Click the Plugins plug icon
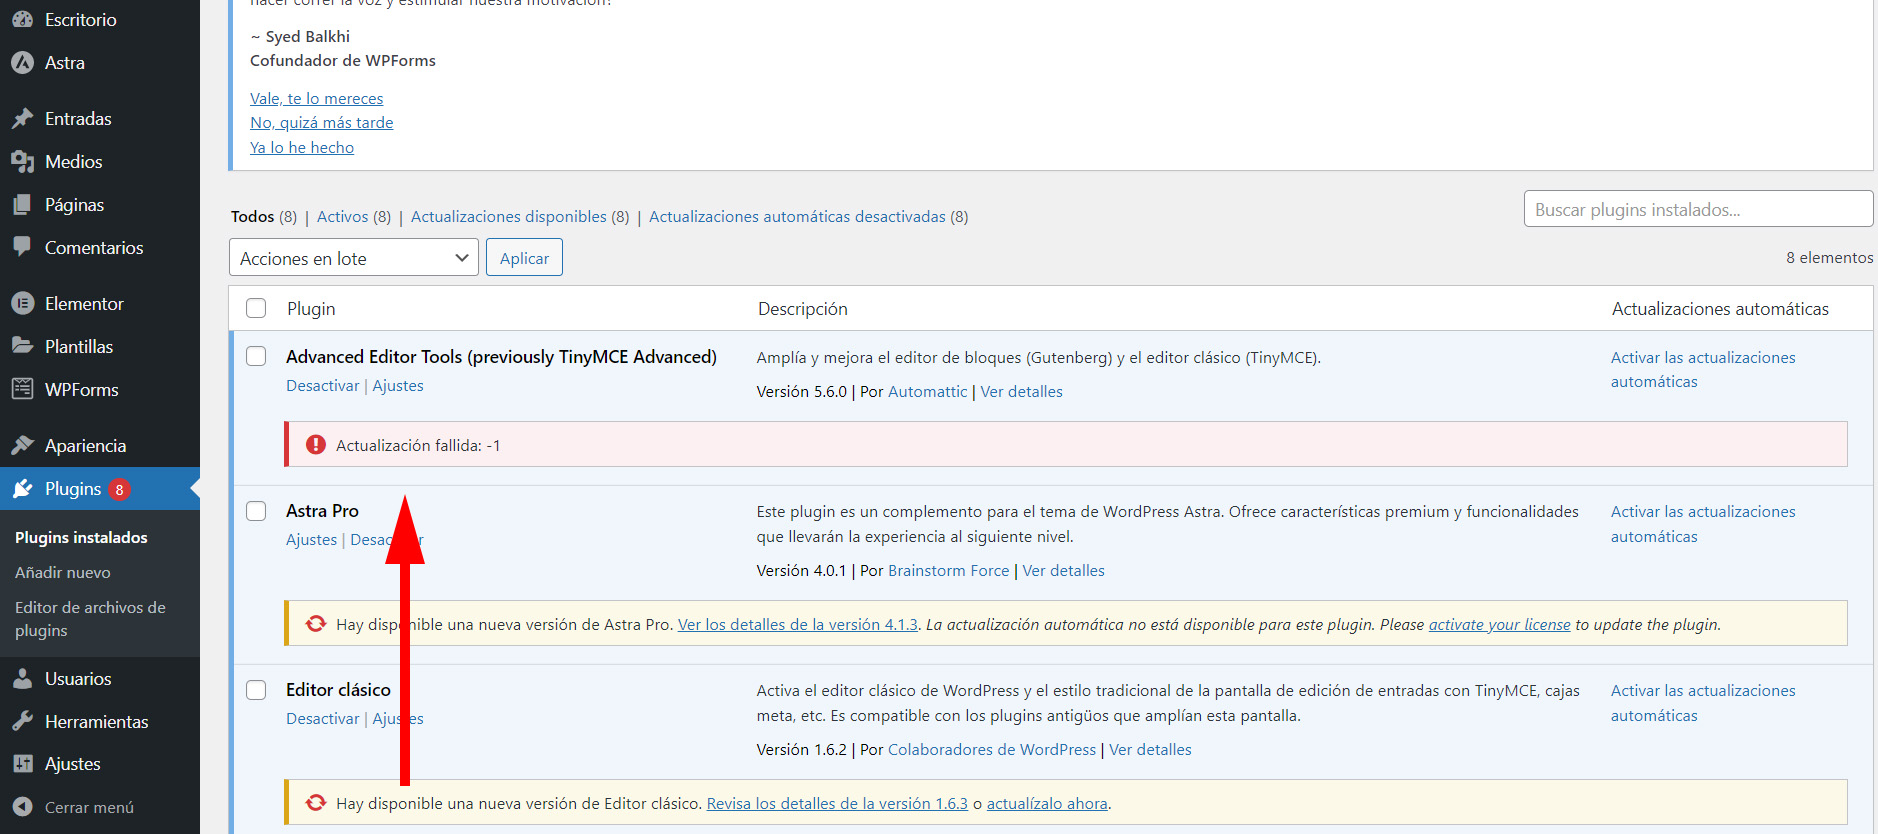The height and width of the screenshot is (834, 1878). (x=22, y=488)
